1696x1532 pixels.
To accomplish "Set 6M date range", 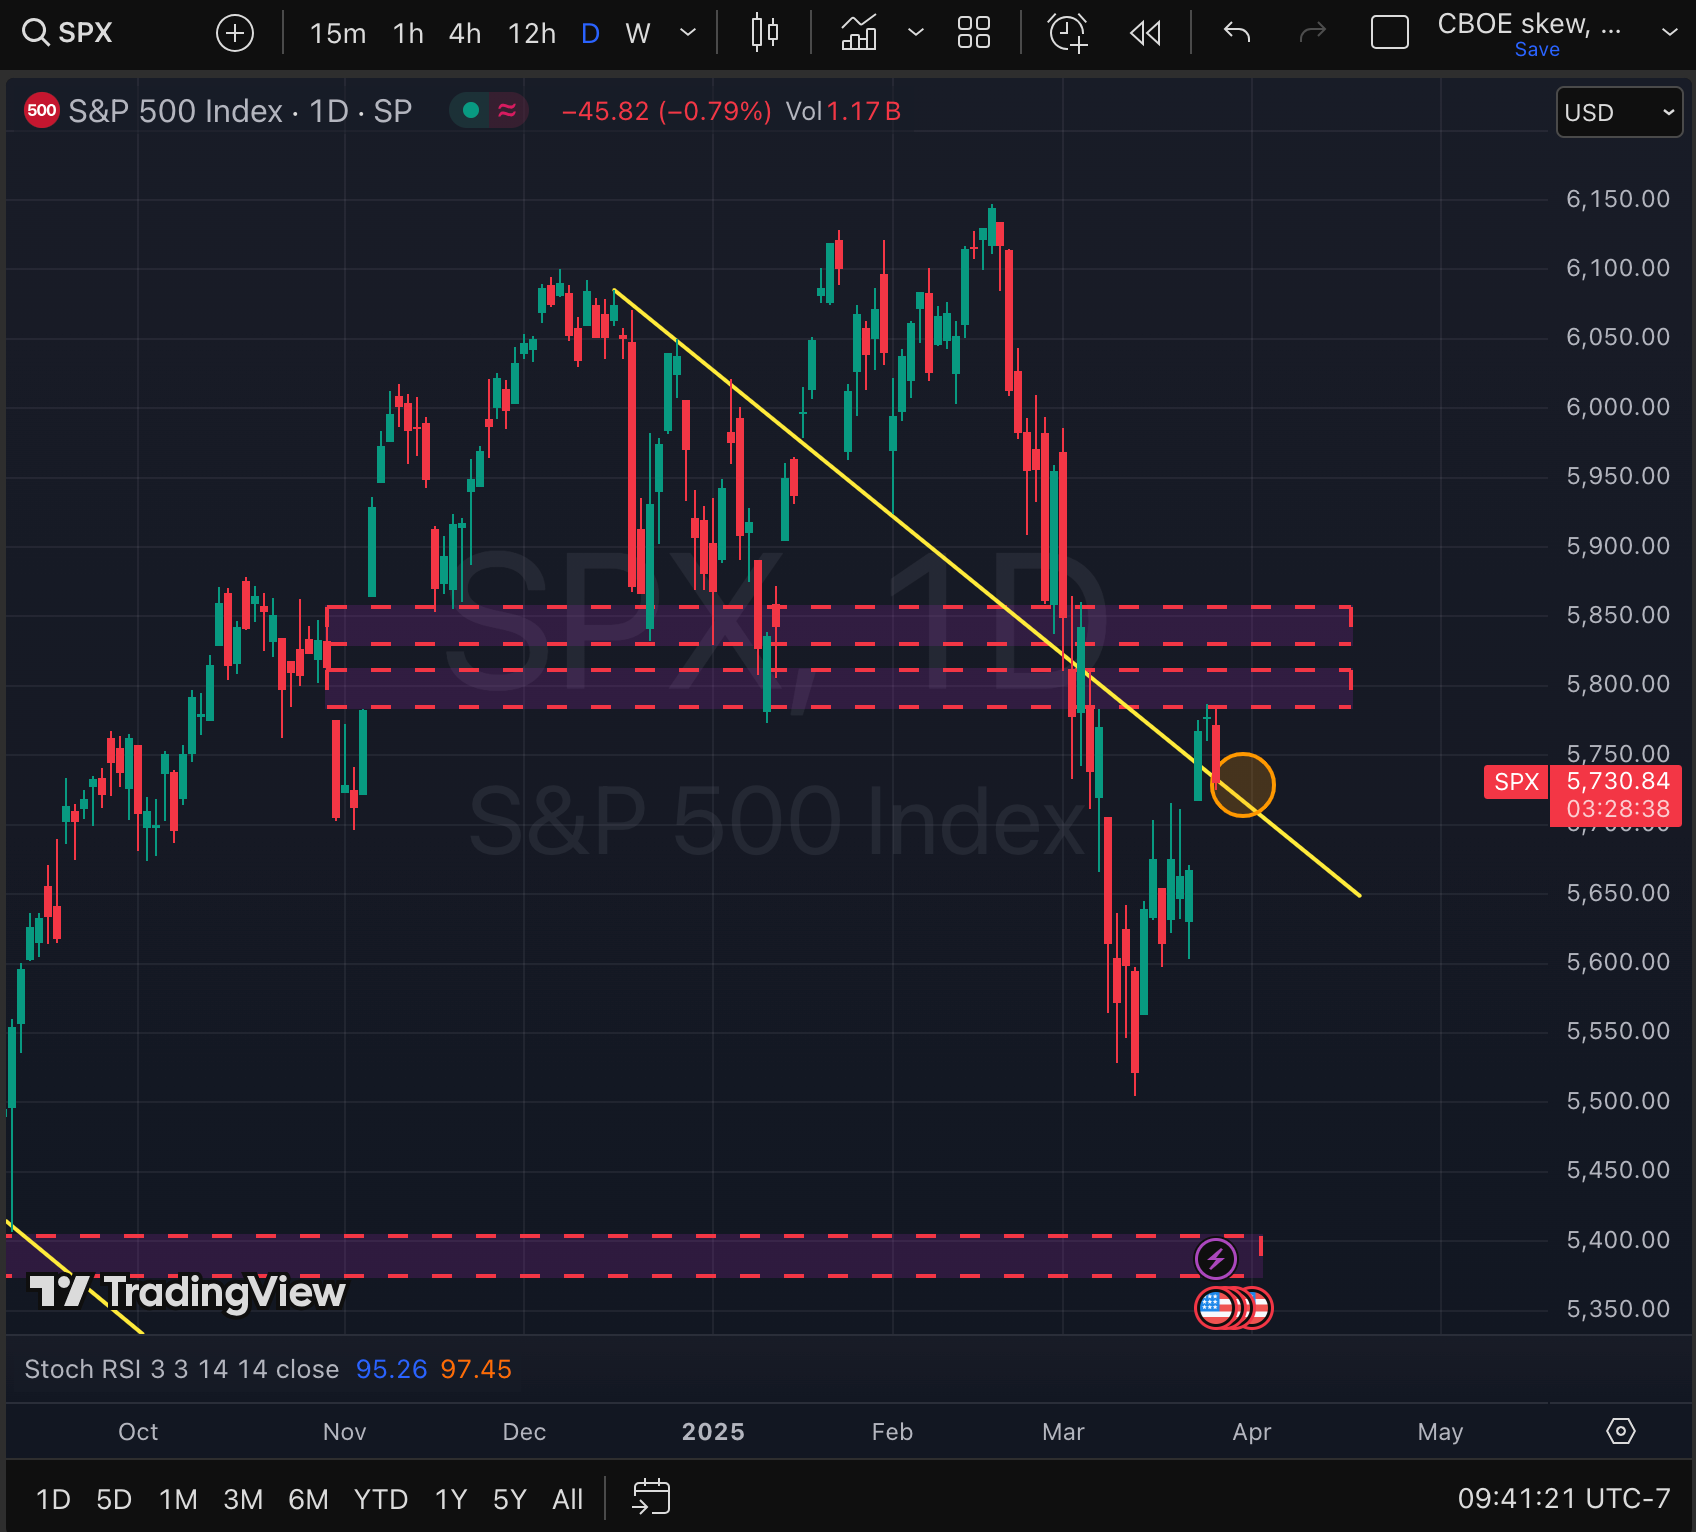I will [308, 1499].
